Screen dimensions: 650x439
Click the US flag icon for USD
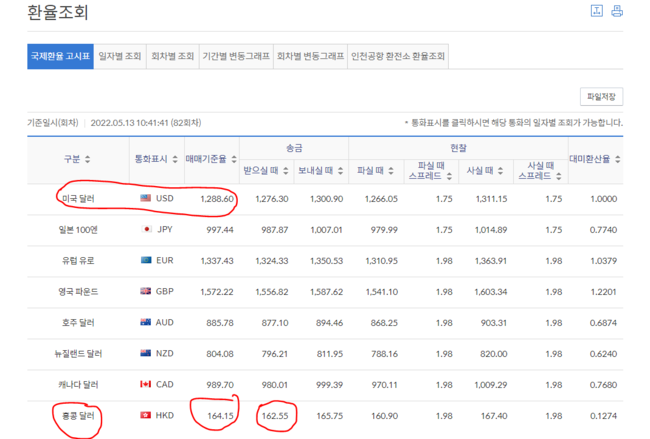147,199
